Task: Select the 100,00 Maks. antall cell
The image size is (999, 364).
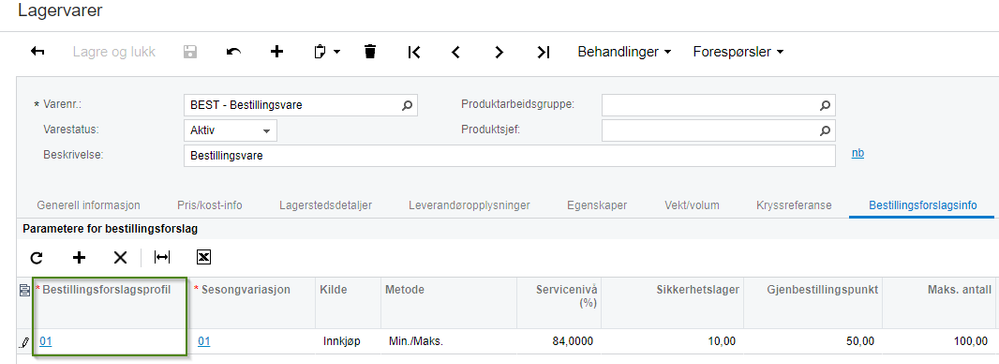Action: (940, 342)
